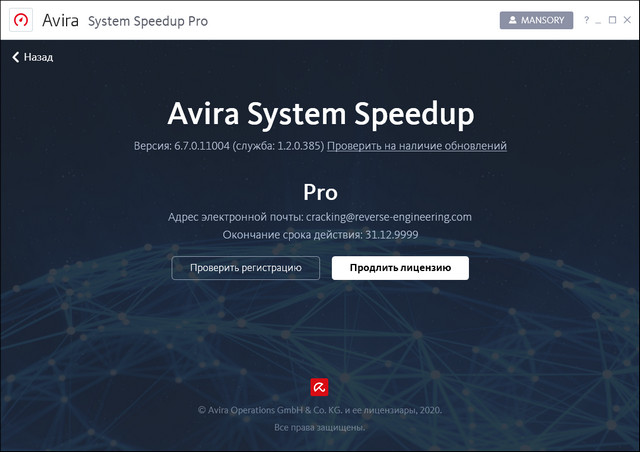Close the Avira System Speedup window
Image resolution: width=640 pixels, height=452 pixels.
tap(628, 20)
